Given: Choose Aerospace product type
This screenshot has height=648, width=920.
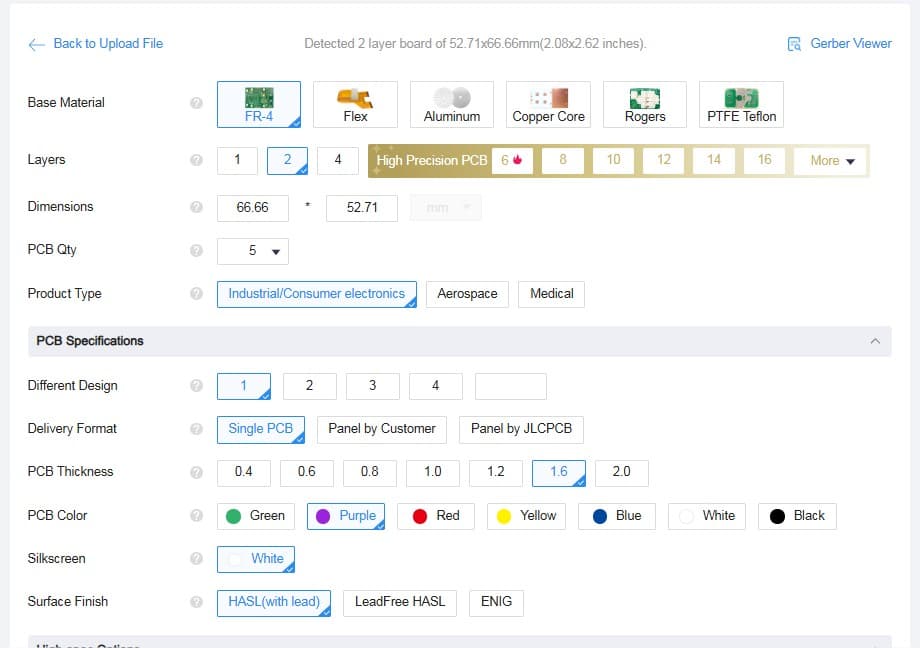Looking at the screenshot, I should 468,294.
